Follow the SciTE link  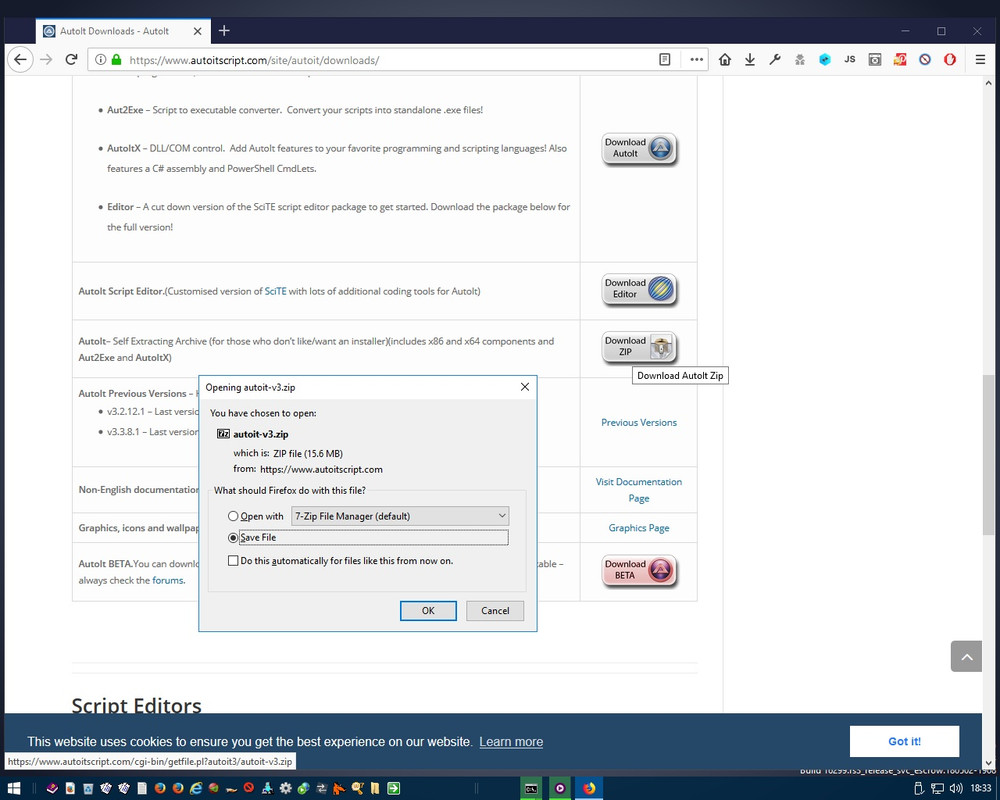pos(276,291)
